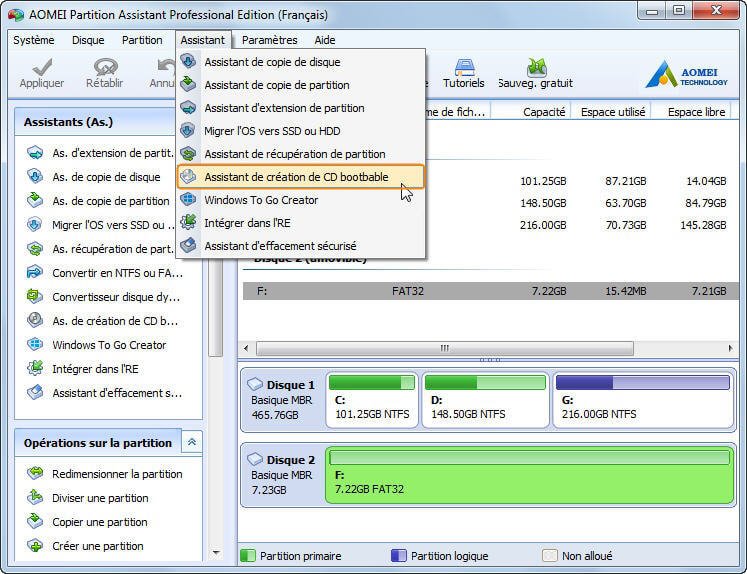Viewport: 747px width, 574px height.
Task: Select the D: 148.50GB NTFS partition block
Action: (485, 400)
